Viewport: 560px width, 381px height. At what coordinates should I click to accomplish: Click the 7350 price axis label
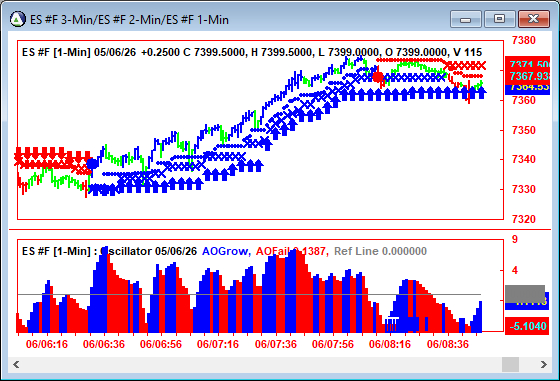[524, 130]
